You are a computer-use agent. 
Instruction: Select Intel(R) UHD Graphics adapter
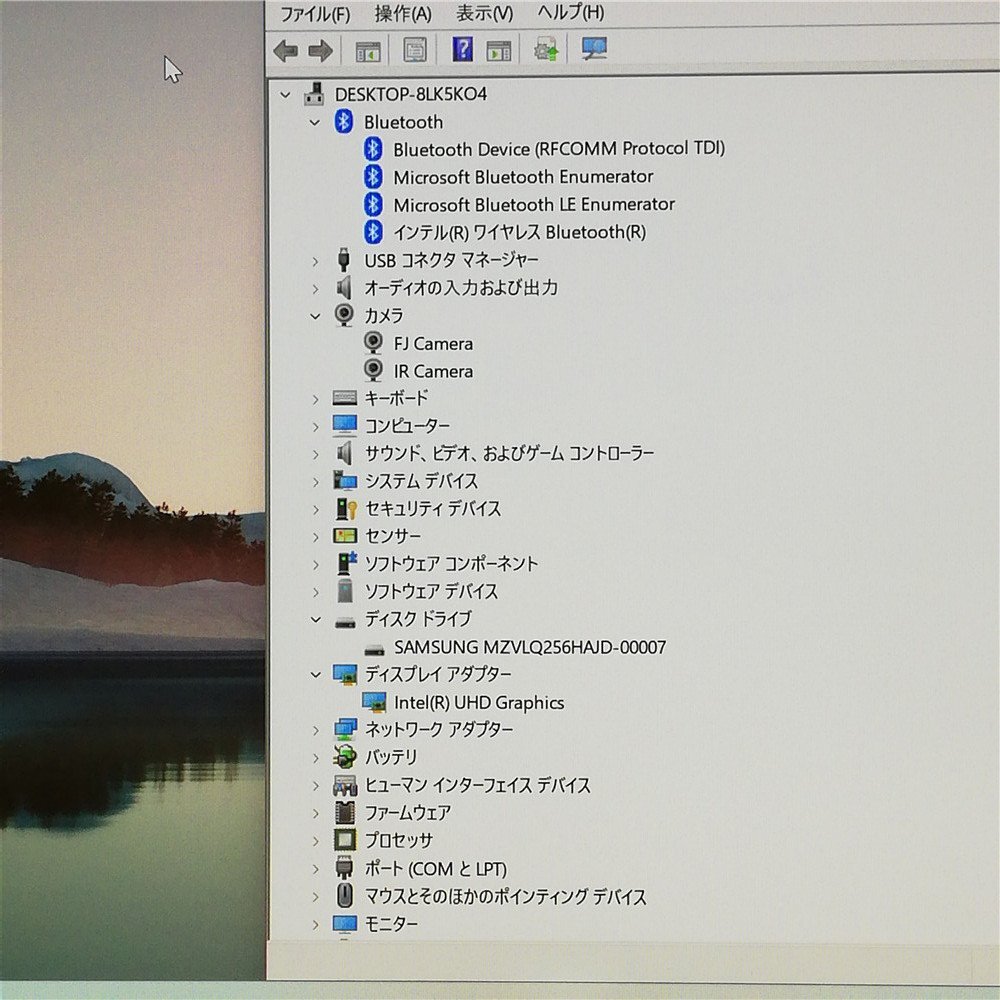click(479, 703)
